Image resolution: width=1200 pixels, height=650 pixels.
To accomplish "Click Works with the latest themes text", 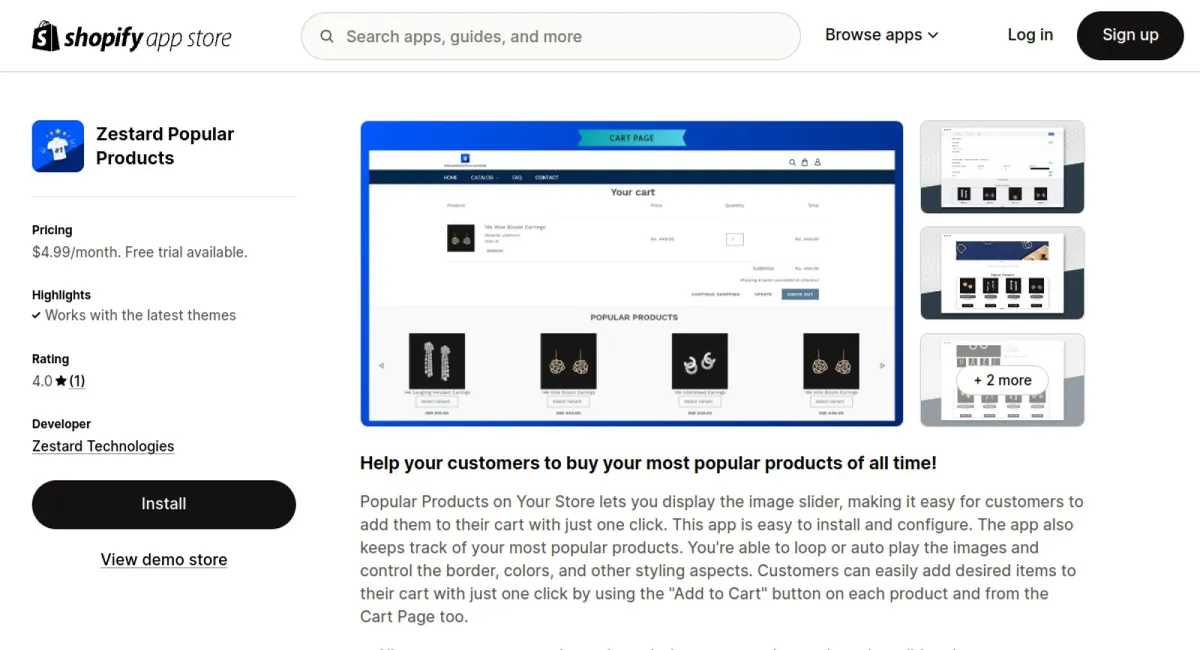I will [140, 315].
